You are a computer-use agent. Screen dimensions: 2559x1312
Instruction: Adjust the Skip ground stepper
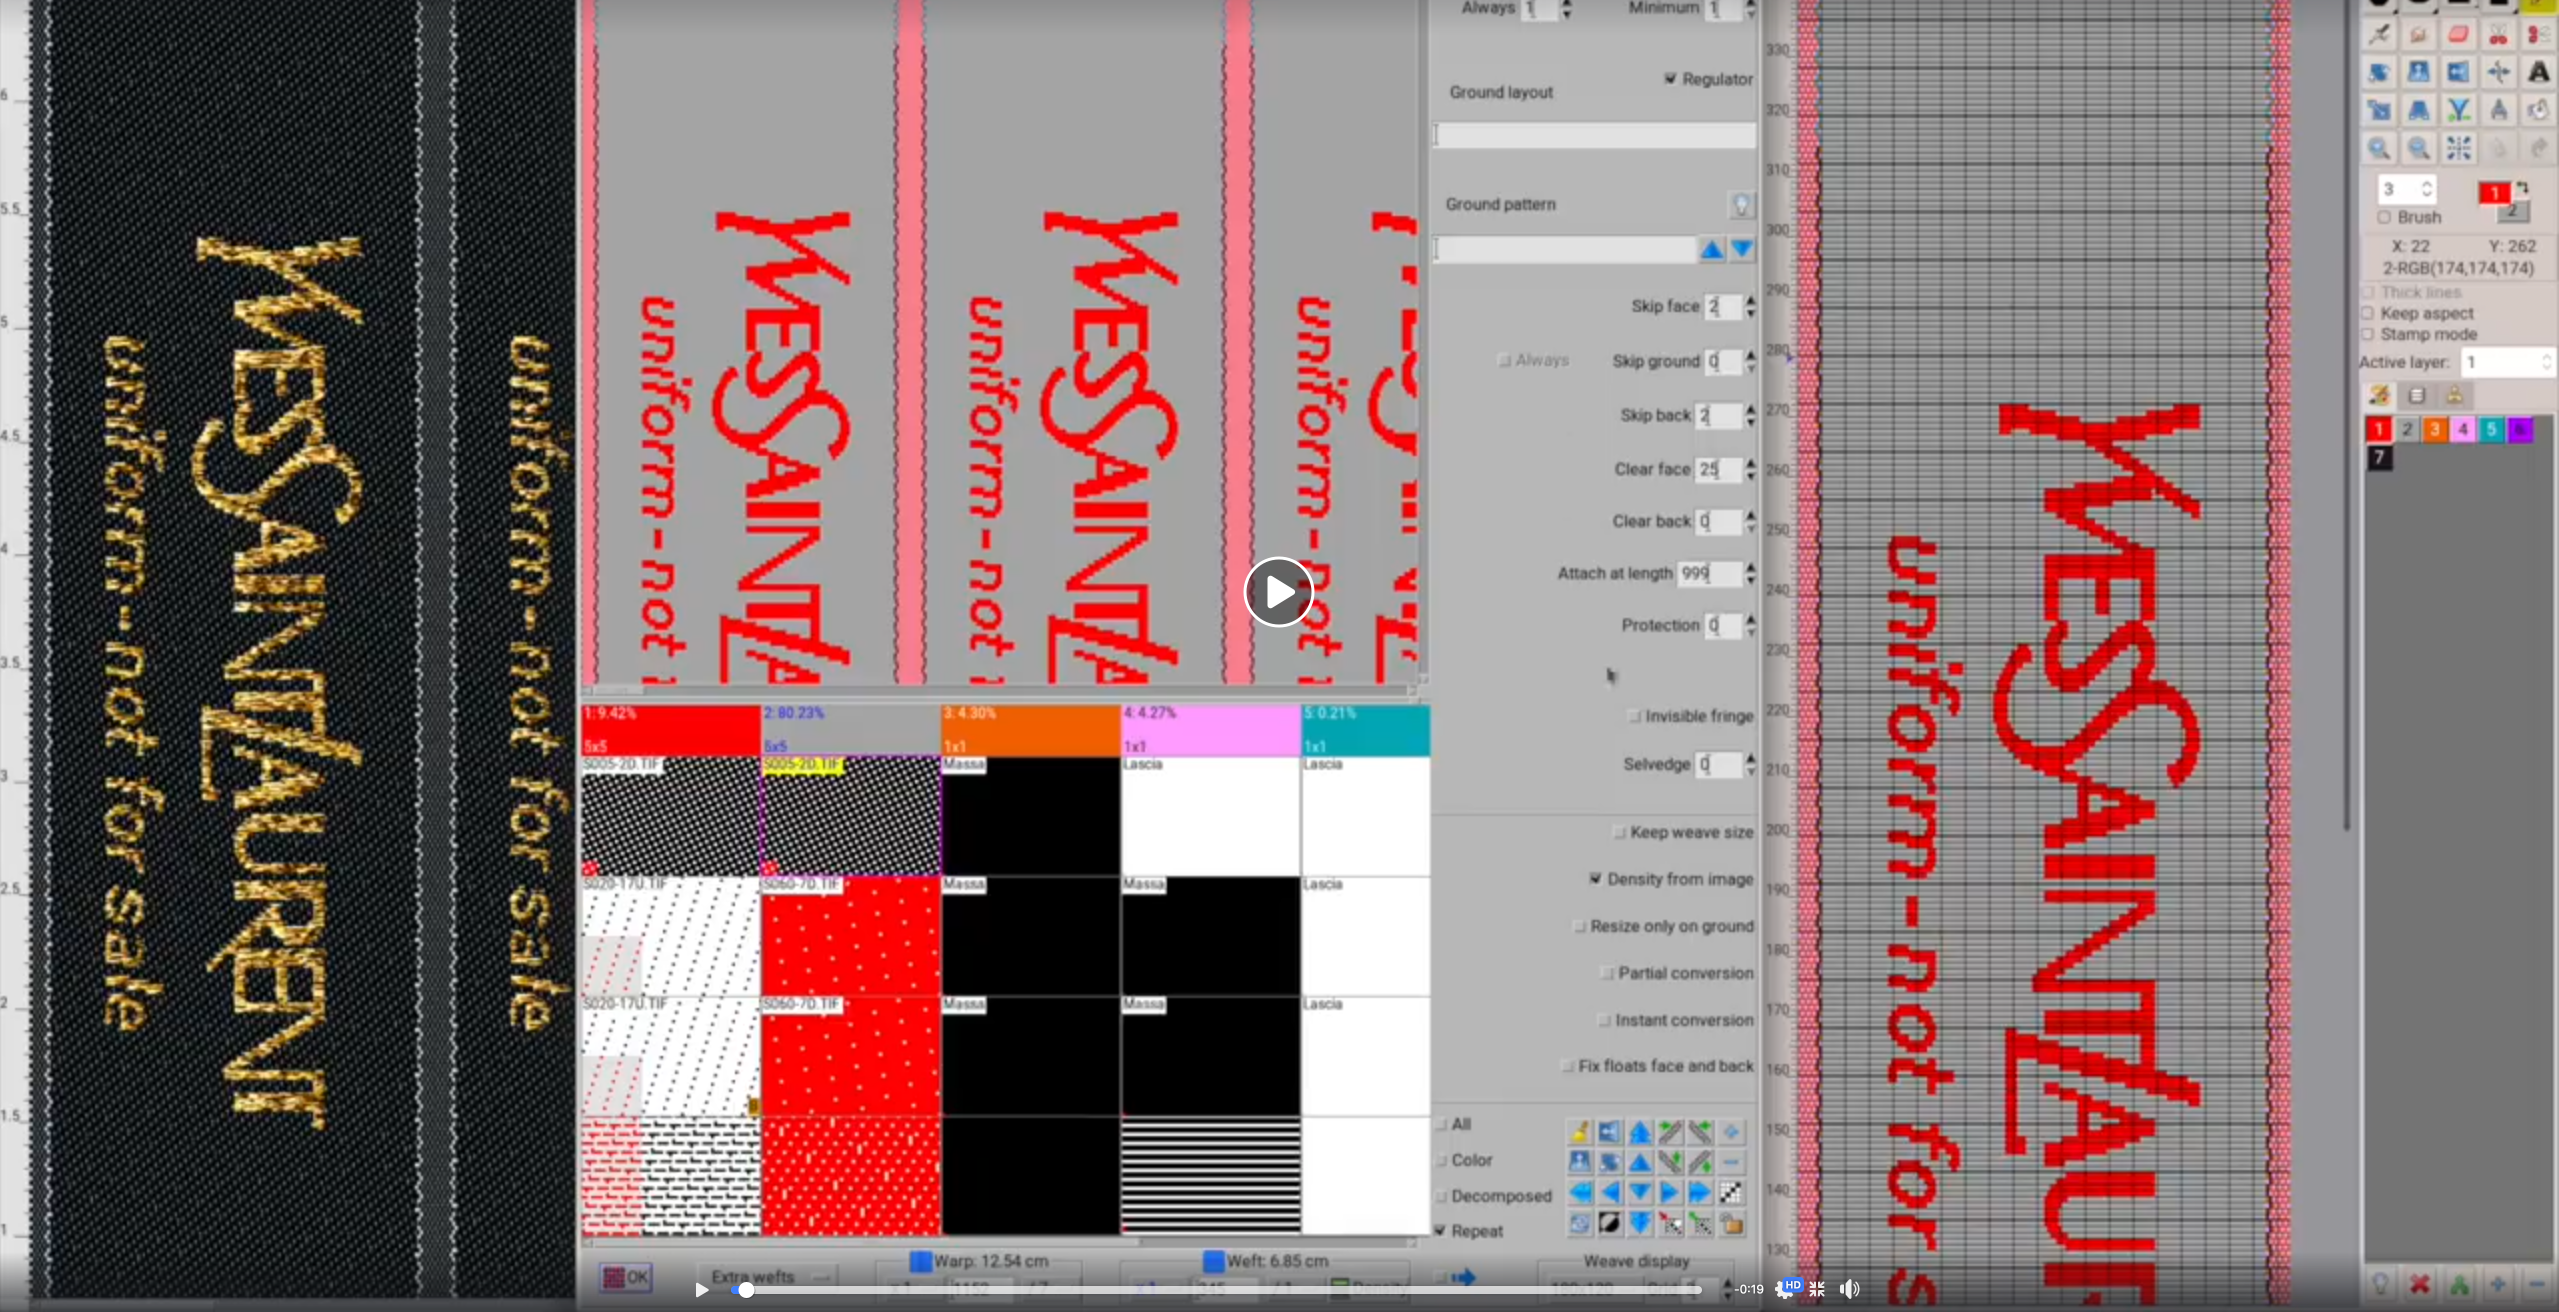1750,361
